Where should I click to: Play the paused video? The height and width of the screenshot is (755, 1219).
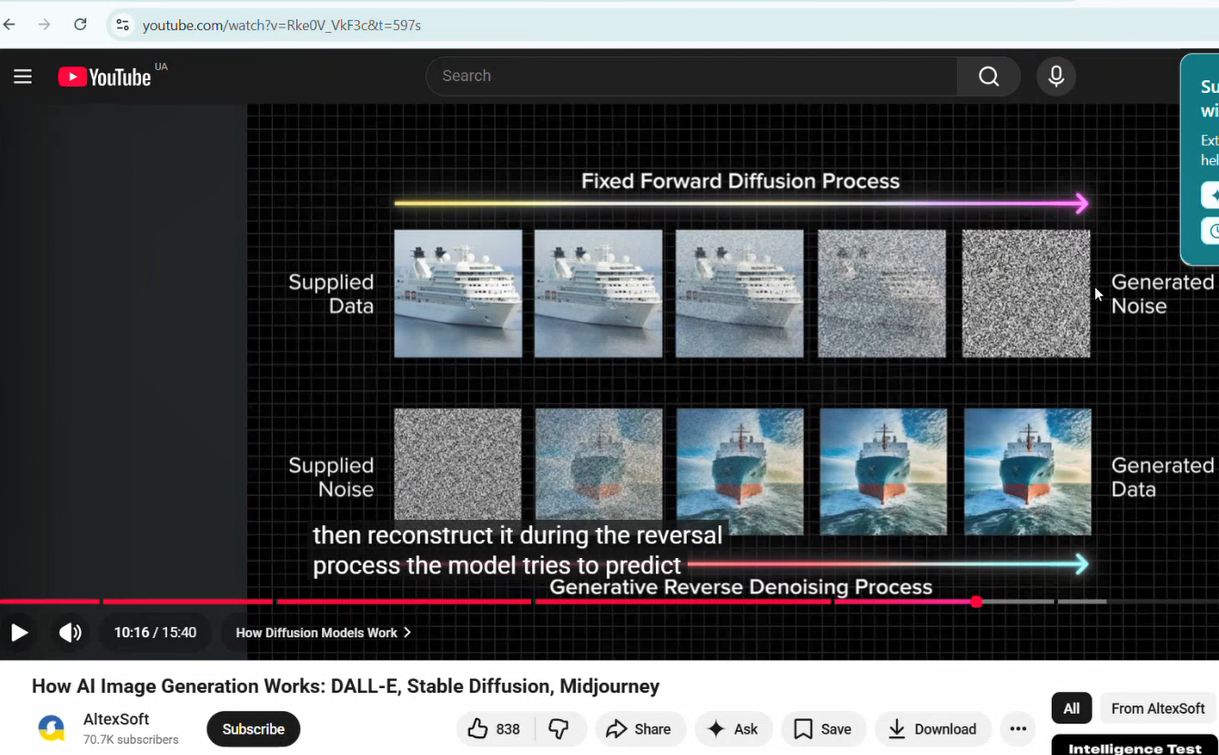(x=19, y=632)
